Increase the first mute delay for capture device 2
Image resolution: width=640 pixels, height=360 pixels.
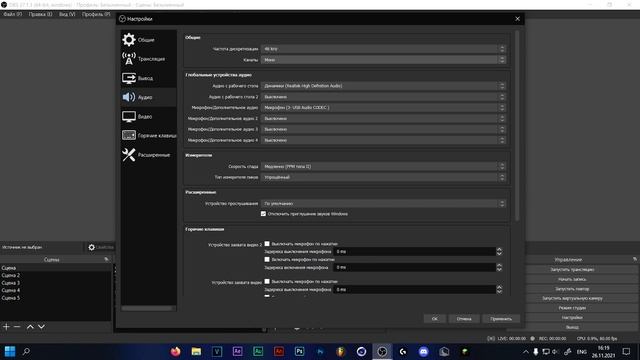point(499,249)
